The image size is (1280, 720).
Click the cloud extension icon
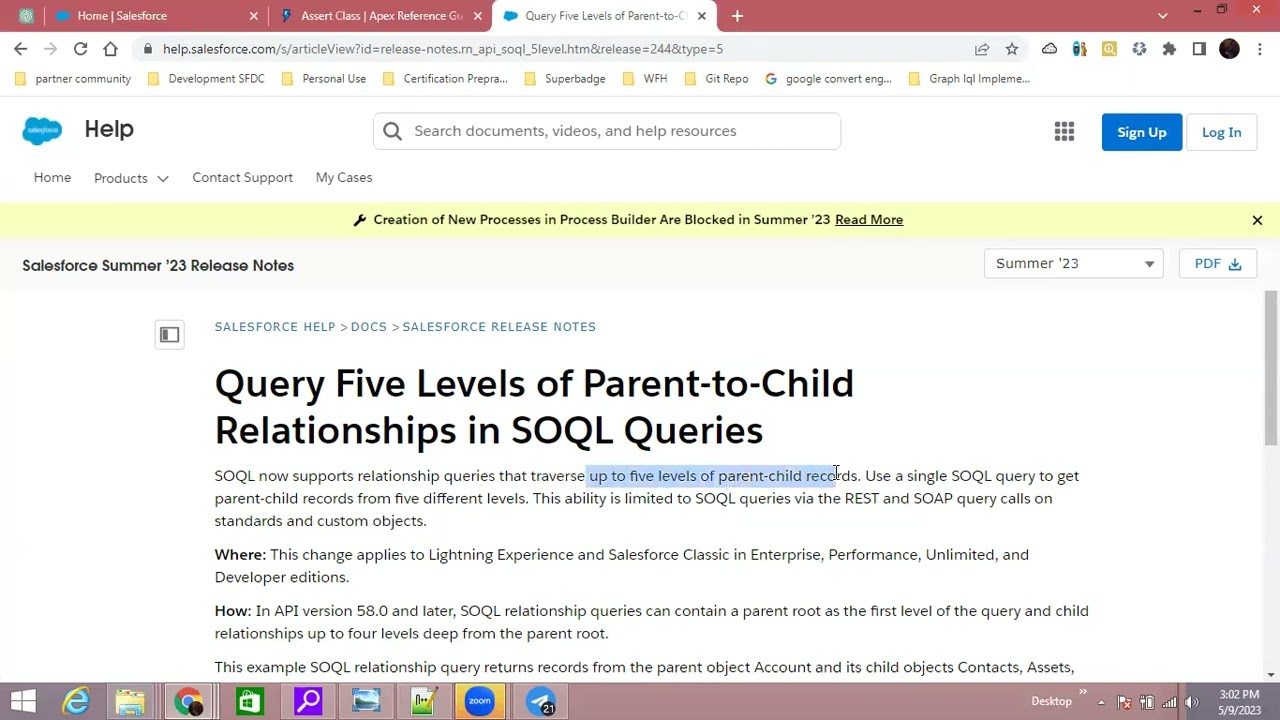(1049, 49)
